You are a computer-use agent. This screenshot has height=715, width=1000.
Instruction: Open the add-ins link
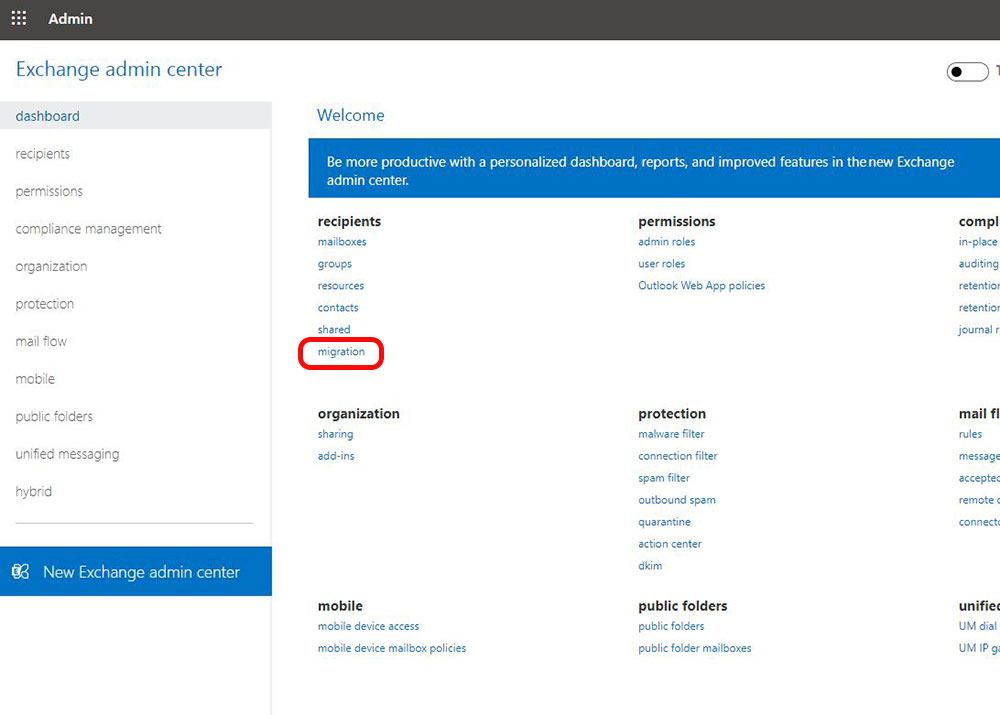coord(336,456)
